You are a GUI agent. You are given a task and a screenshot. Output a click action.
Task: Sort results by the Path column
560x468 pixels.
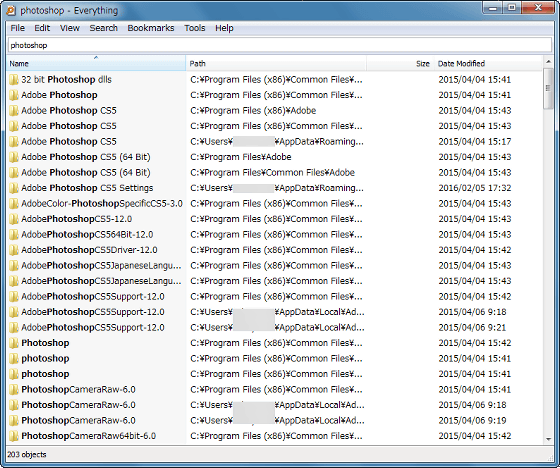click(276, 64)
